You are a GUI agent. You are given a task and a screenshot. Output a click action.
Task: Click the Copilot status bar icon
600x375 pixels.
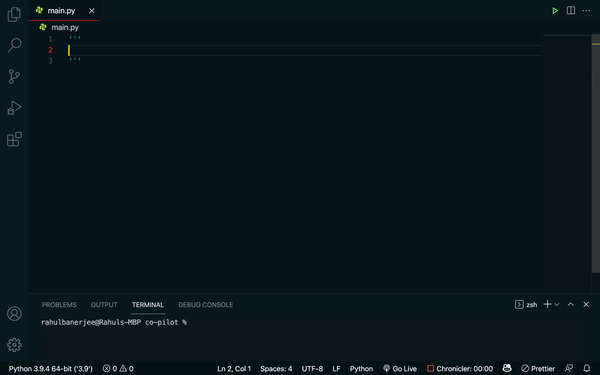coord(507,368)
